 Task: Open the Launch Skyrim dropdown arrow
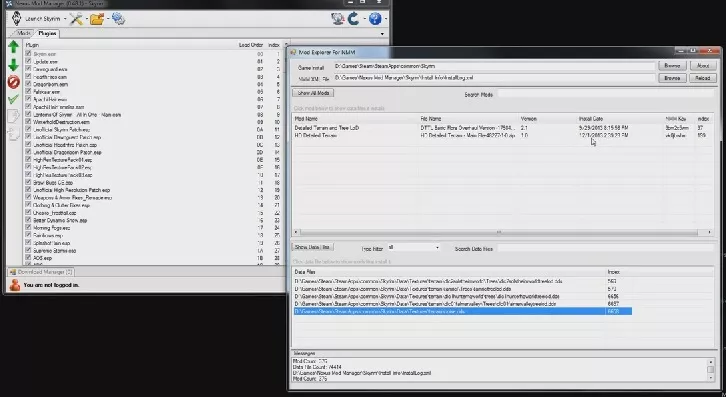click(x=65, y=19)
